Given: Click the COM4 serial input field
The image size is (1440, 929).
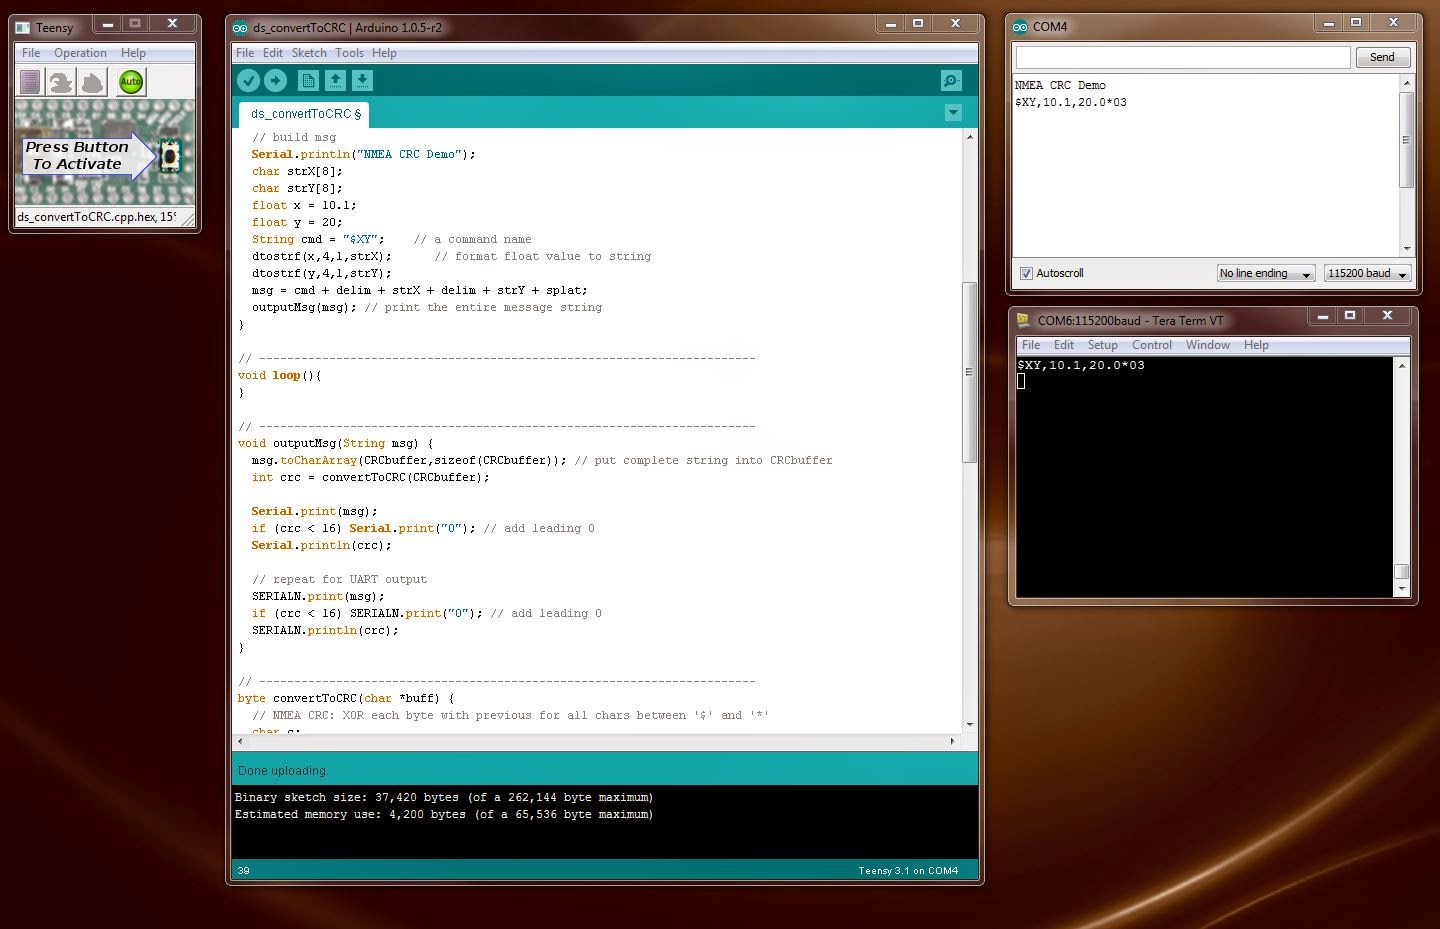Looking at the screenshot, I should [x=1183, y=57].
